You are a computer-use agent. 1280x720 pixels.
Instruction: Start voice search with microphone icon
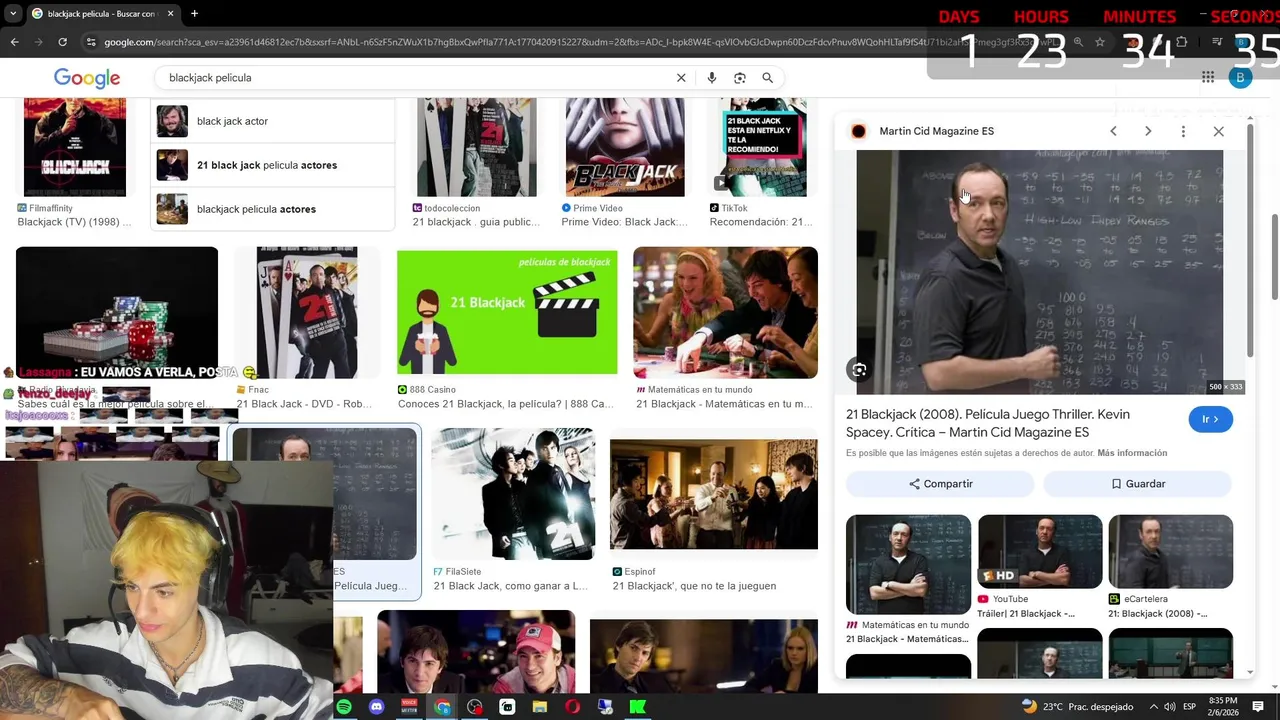(x=711, y=78)
